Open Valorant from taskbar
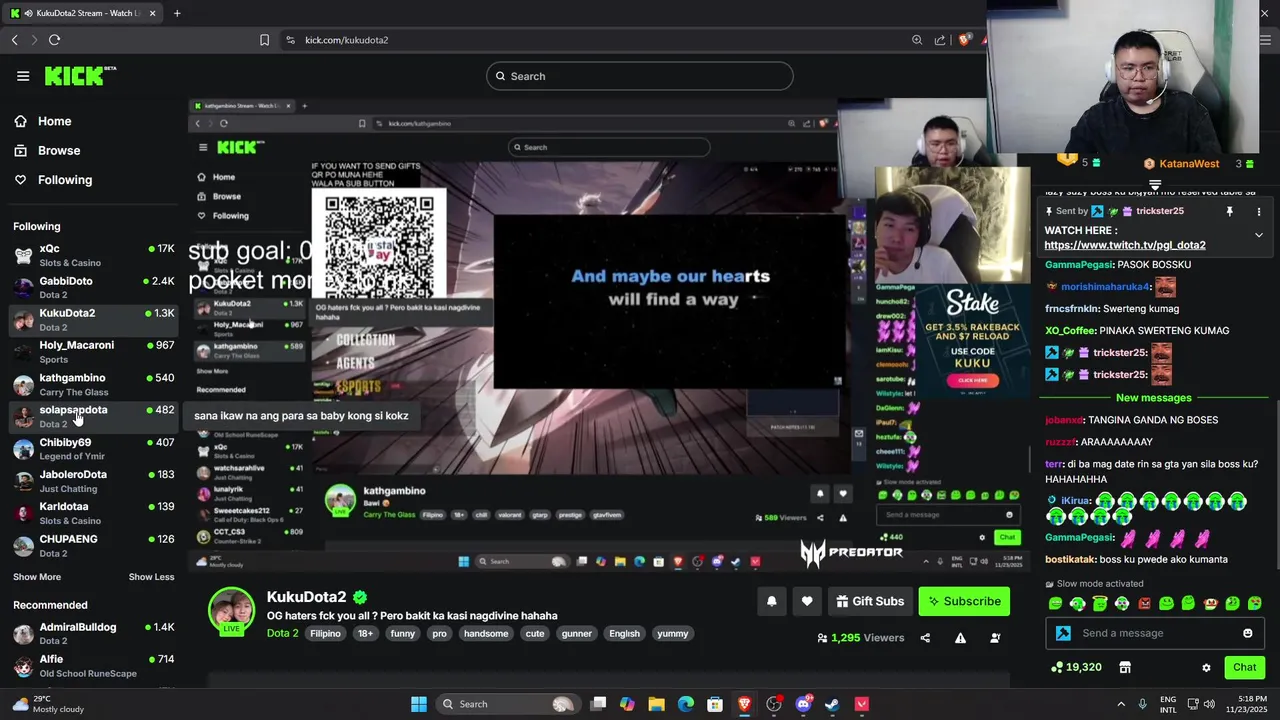This screenshot has width=1280, height=720. coord(862,704)
